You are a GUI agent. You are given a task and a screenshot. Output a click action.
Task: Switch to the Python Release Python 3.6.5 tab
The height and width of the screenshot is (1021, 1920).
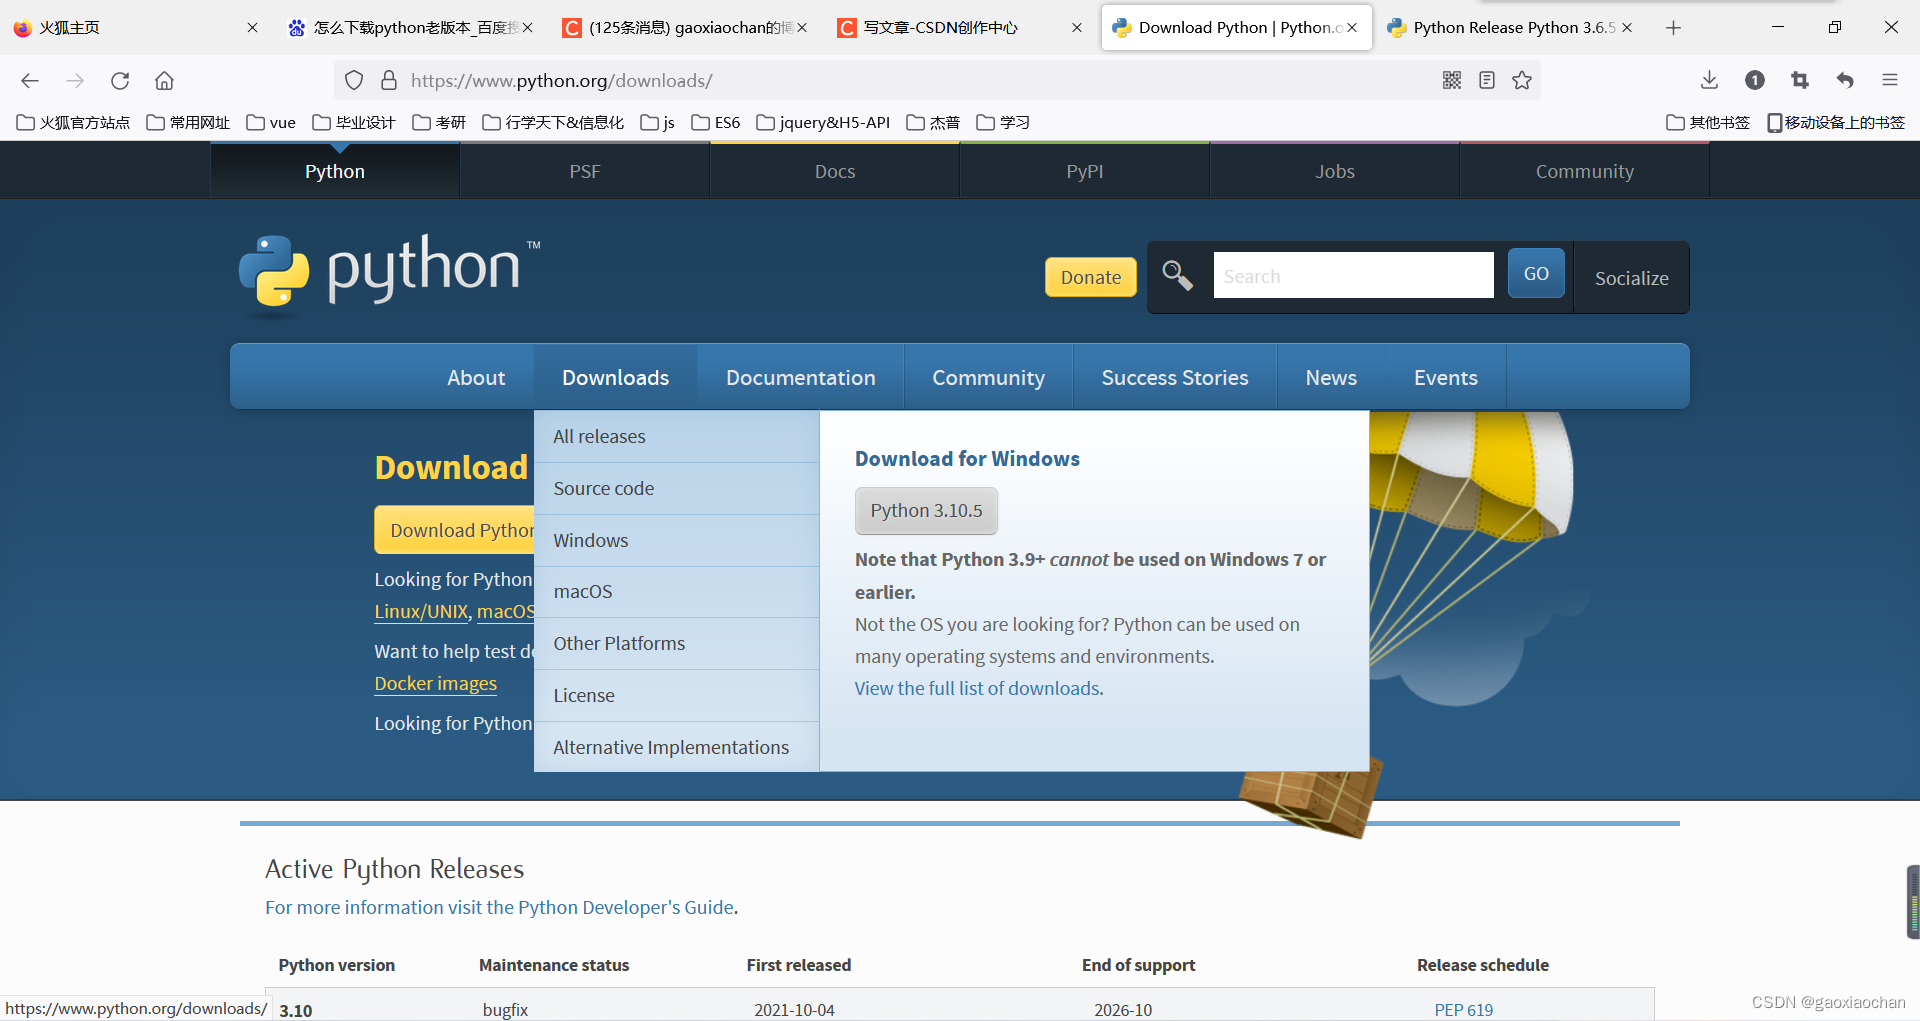tap(1500, 27)
